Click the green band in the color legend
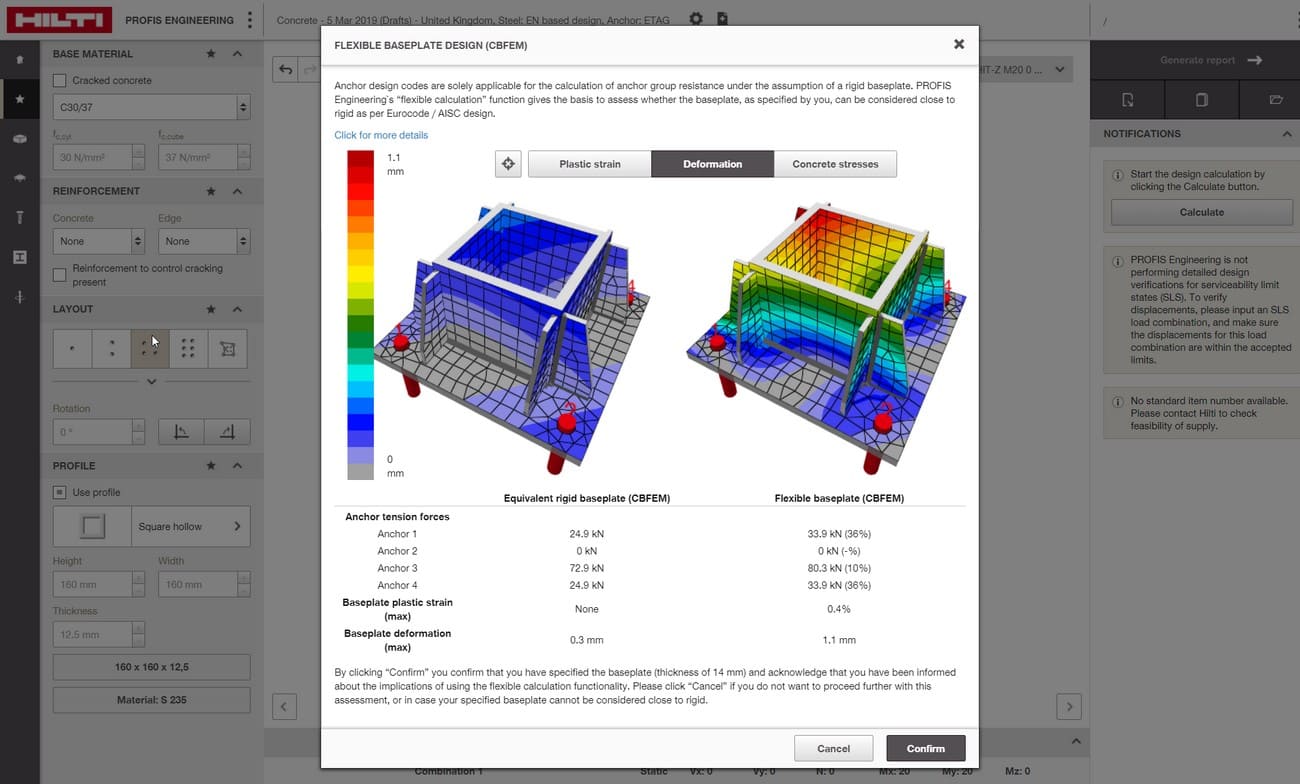Image resolution: width=1300 pixels, height=784 pixels. click(360, 324)
